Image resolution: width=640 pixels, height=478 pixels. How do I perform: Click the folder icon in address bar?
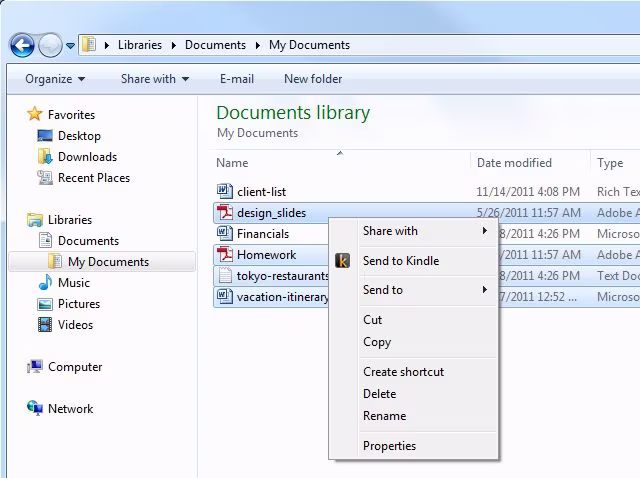[x=89, y=44]
